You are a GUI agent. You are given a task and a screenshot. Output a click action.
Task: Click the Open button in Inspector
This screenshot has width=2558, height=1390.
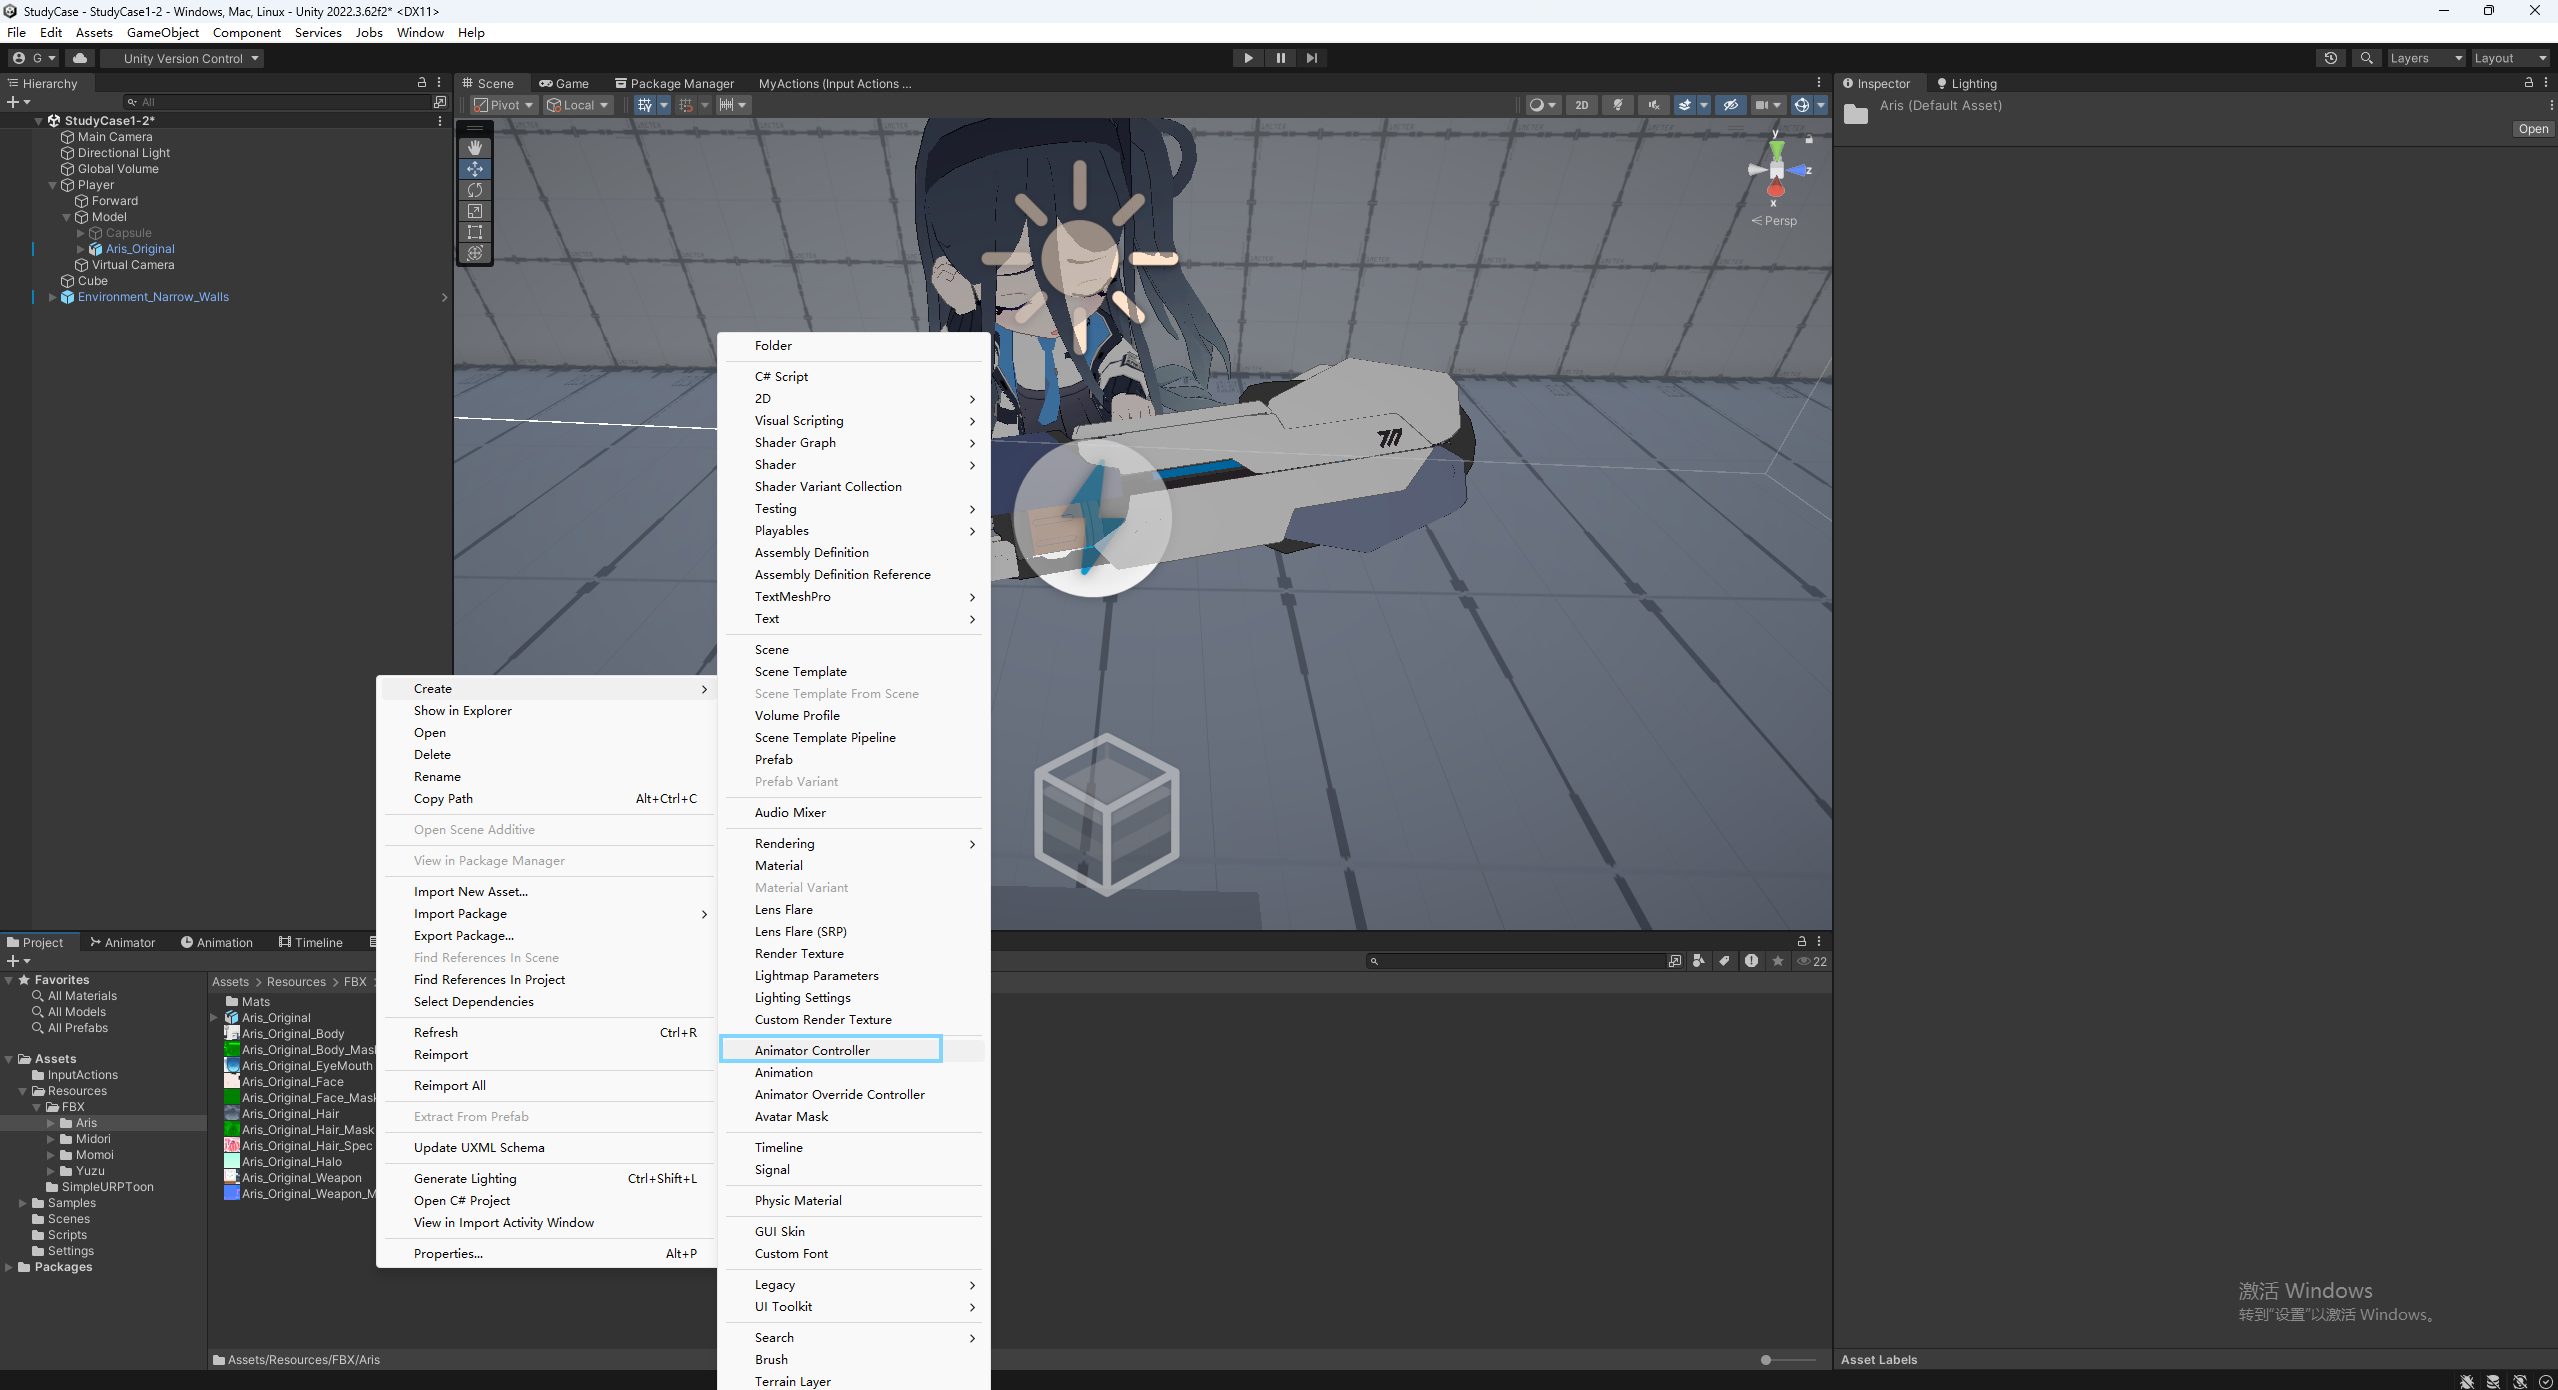(2533, 129)
